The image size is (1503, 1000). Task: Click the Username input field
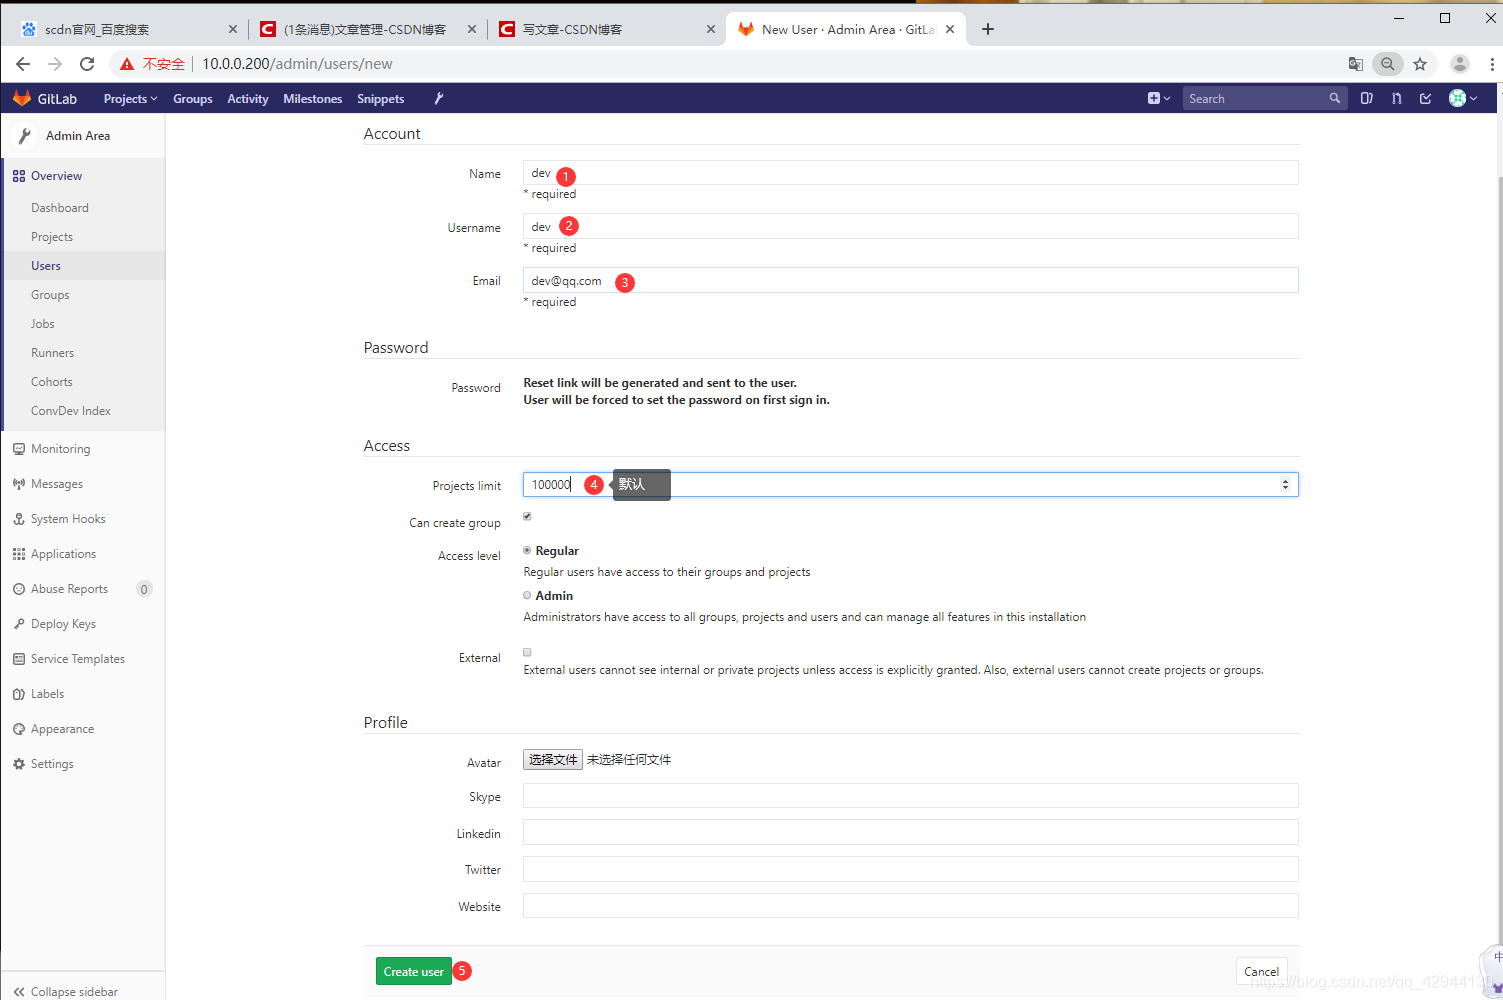(x=910, y=226)
